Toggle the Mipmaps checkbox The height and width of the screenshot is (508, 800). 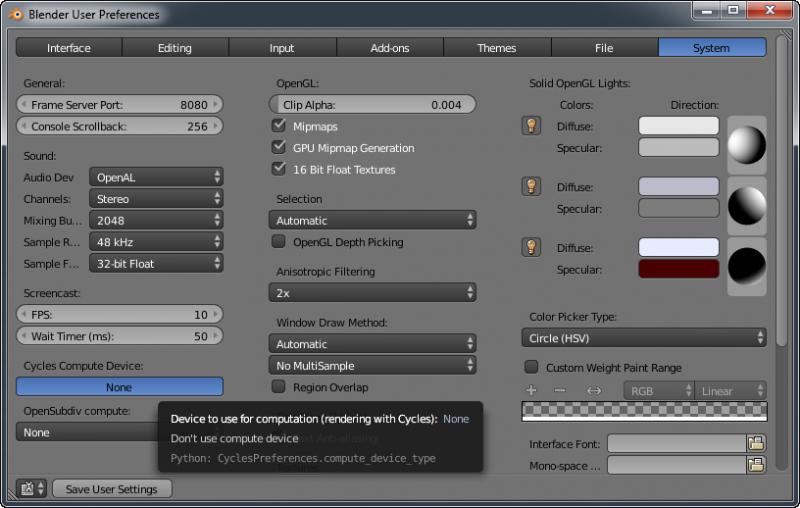tap(279, 125)
